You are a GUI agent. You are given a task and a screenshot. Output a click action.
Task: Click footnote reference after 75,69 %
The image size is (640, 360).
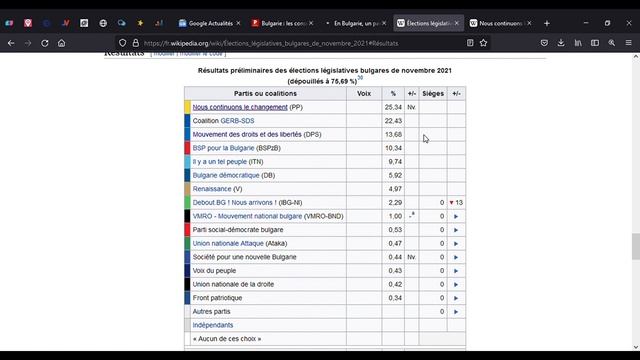click(x=360, y=78)
